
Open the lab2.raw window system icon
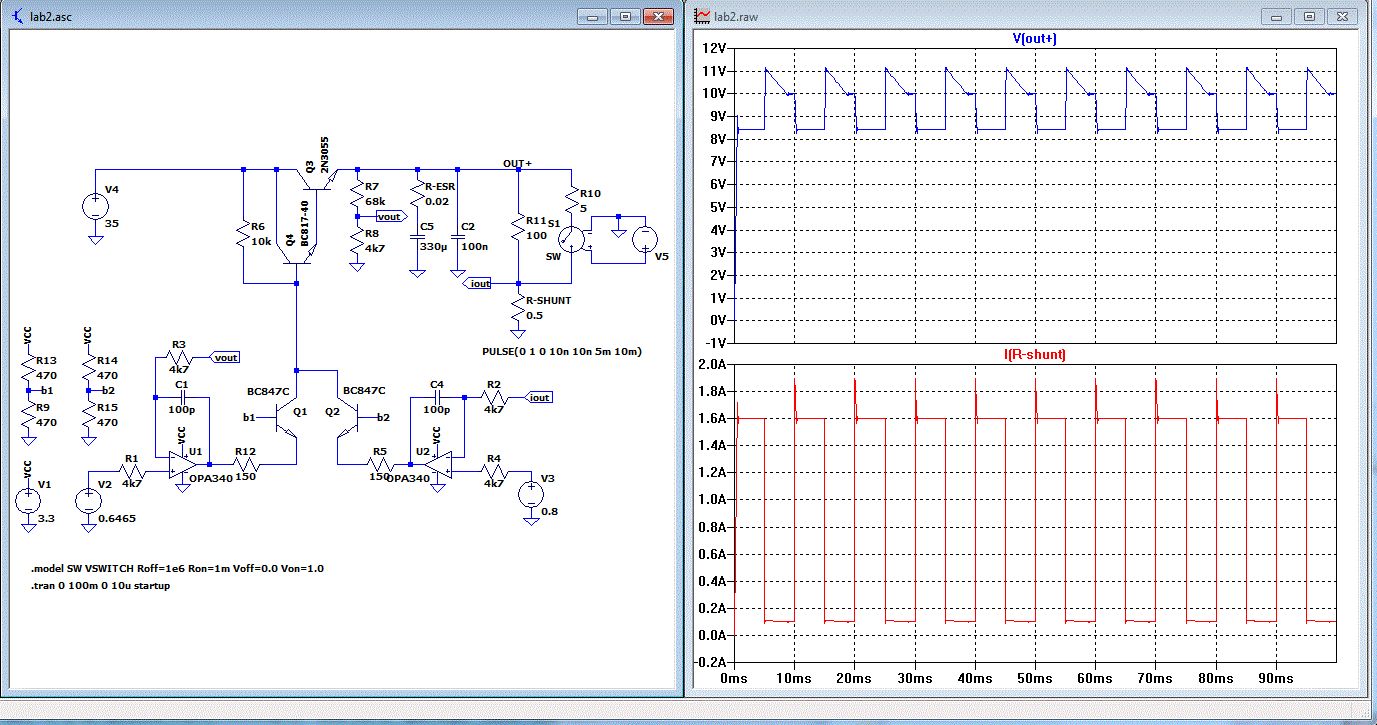702,17
